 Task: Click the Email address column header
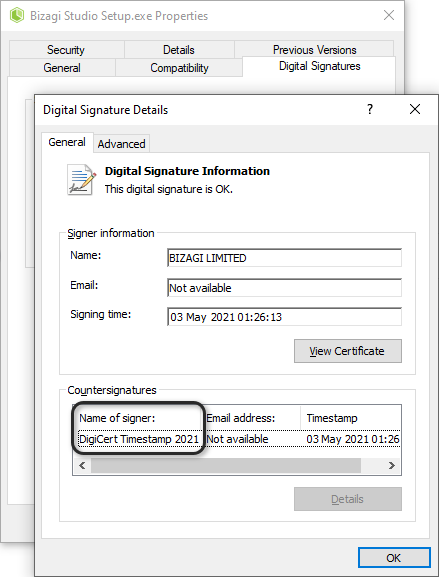tap(252, 418)
